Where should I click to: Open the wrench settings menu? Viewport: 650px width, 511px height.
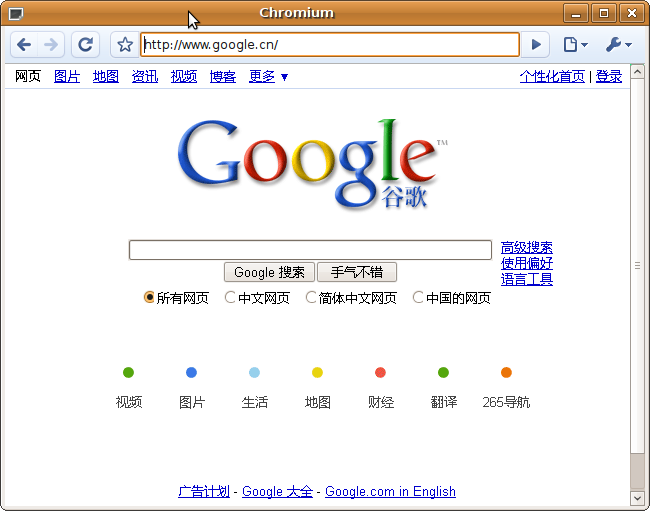(618, 44)
